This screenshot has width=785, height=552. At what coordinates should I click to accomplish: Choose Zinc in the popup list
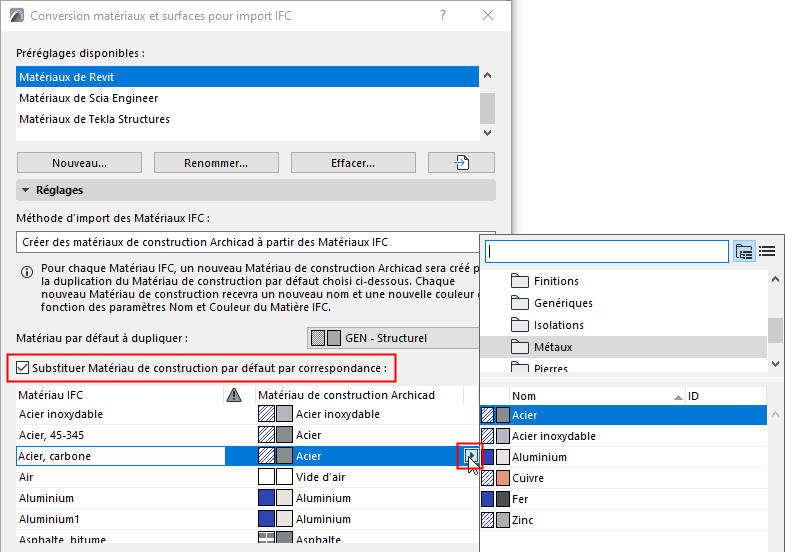pyautogui.click(x=624, y=520)
